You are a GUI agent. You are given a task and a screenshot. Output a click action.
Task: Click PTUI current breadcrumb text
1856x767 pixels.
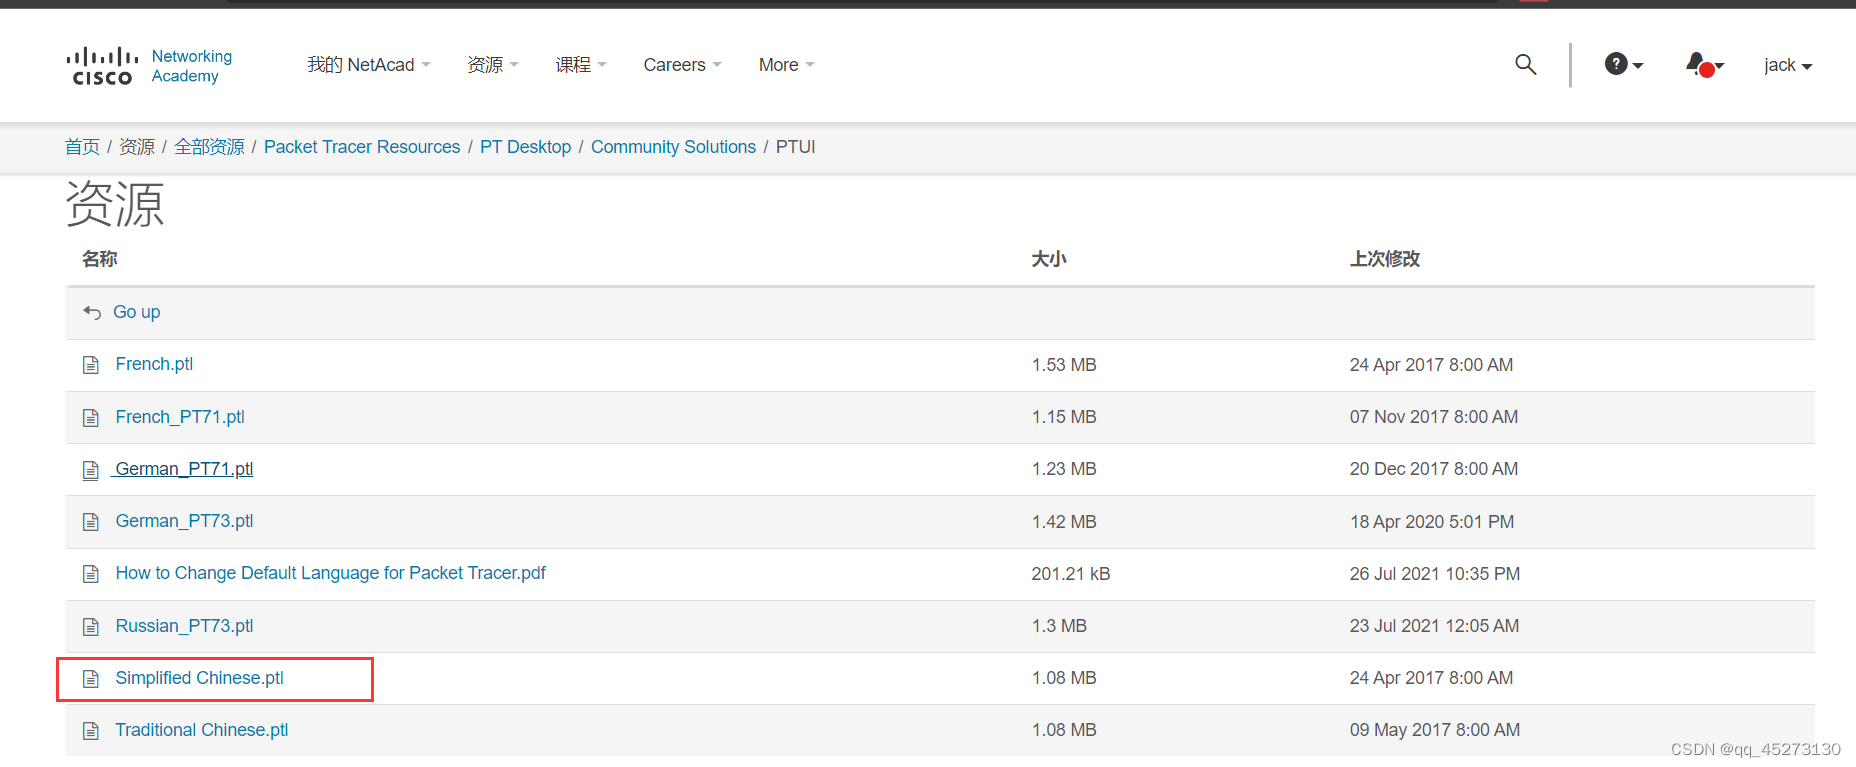(x=796, y=147)
